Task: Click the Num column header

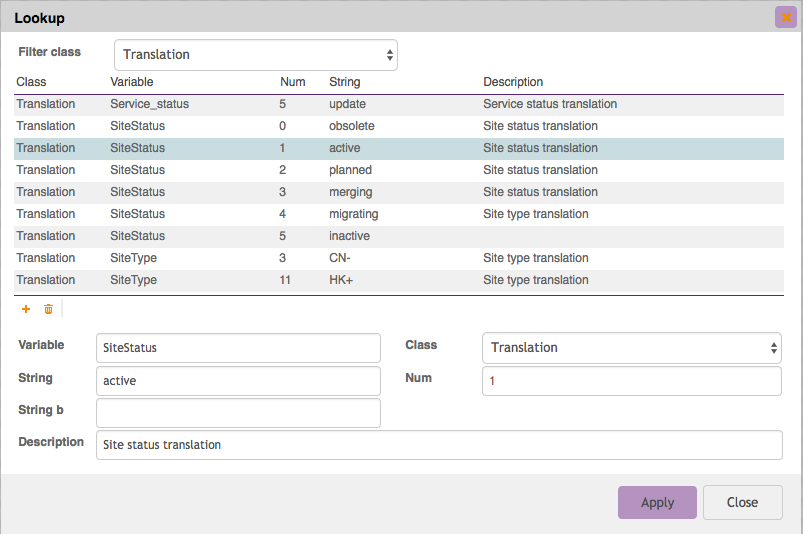Action: (x=291, y=82)
